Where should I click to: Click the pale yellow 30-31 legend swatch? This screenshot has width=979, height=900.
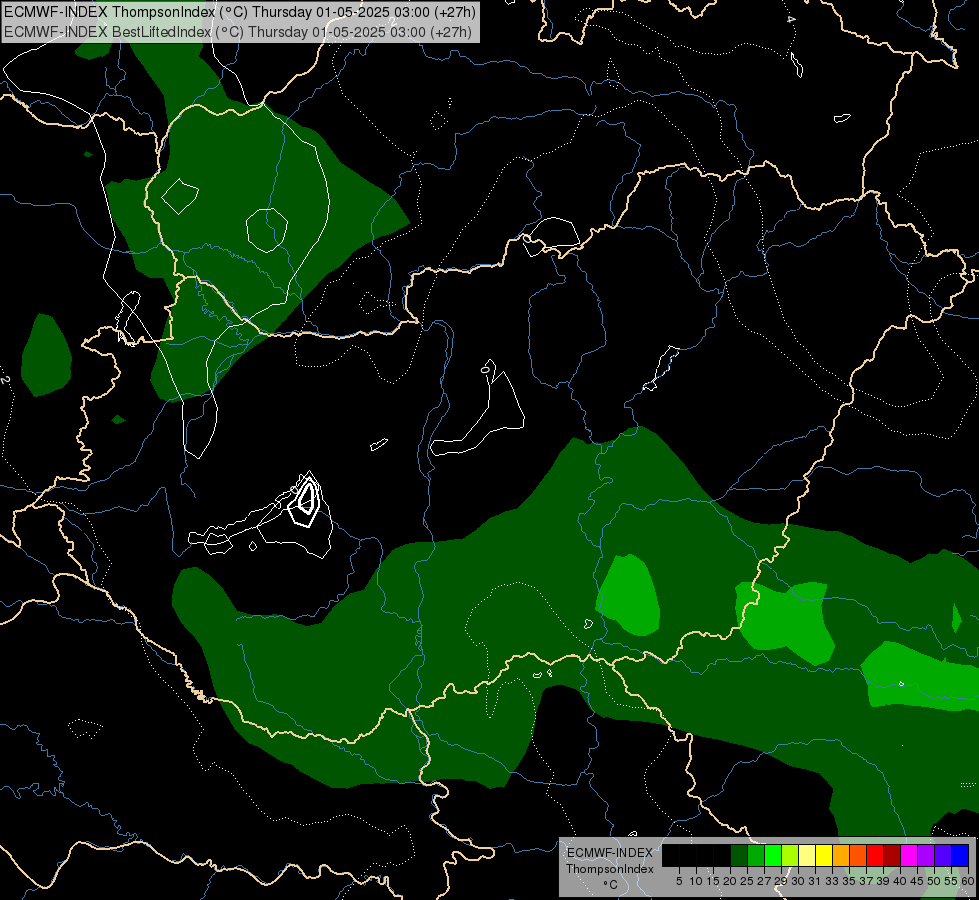tap(807, 855)
